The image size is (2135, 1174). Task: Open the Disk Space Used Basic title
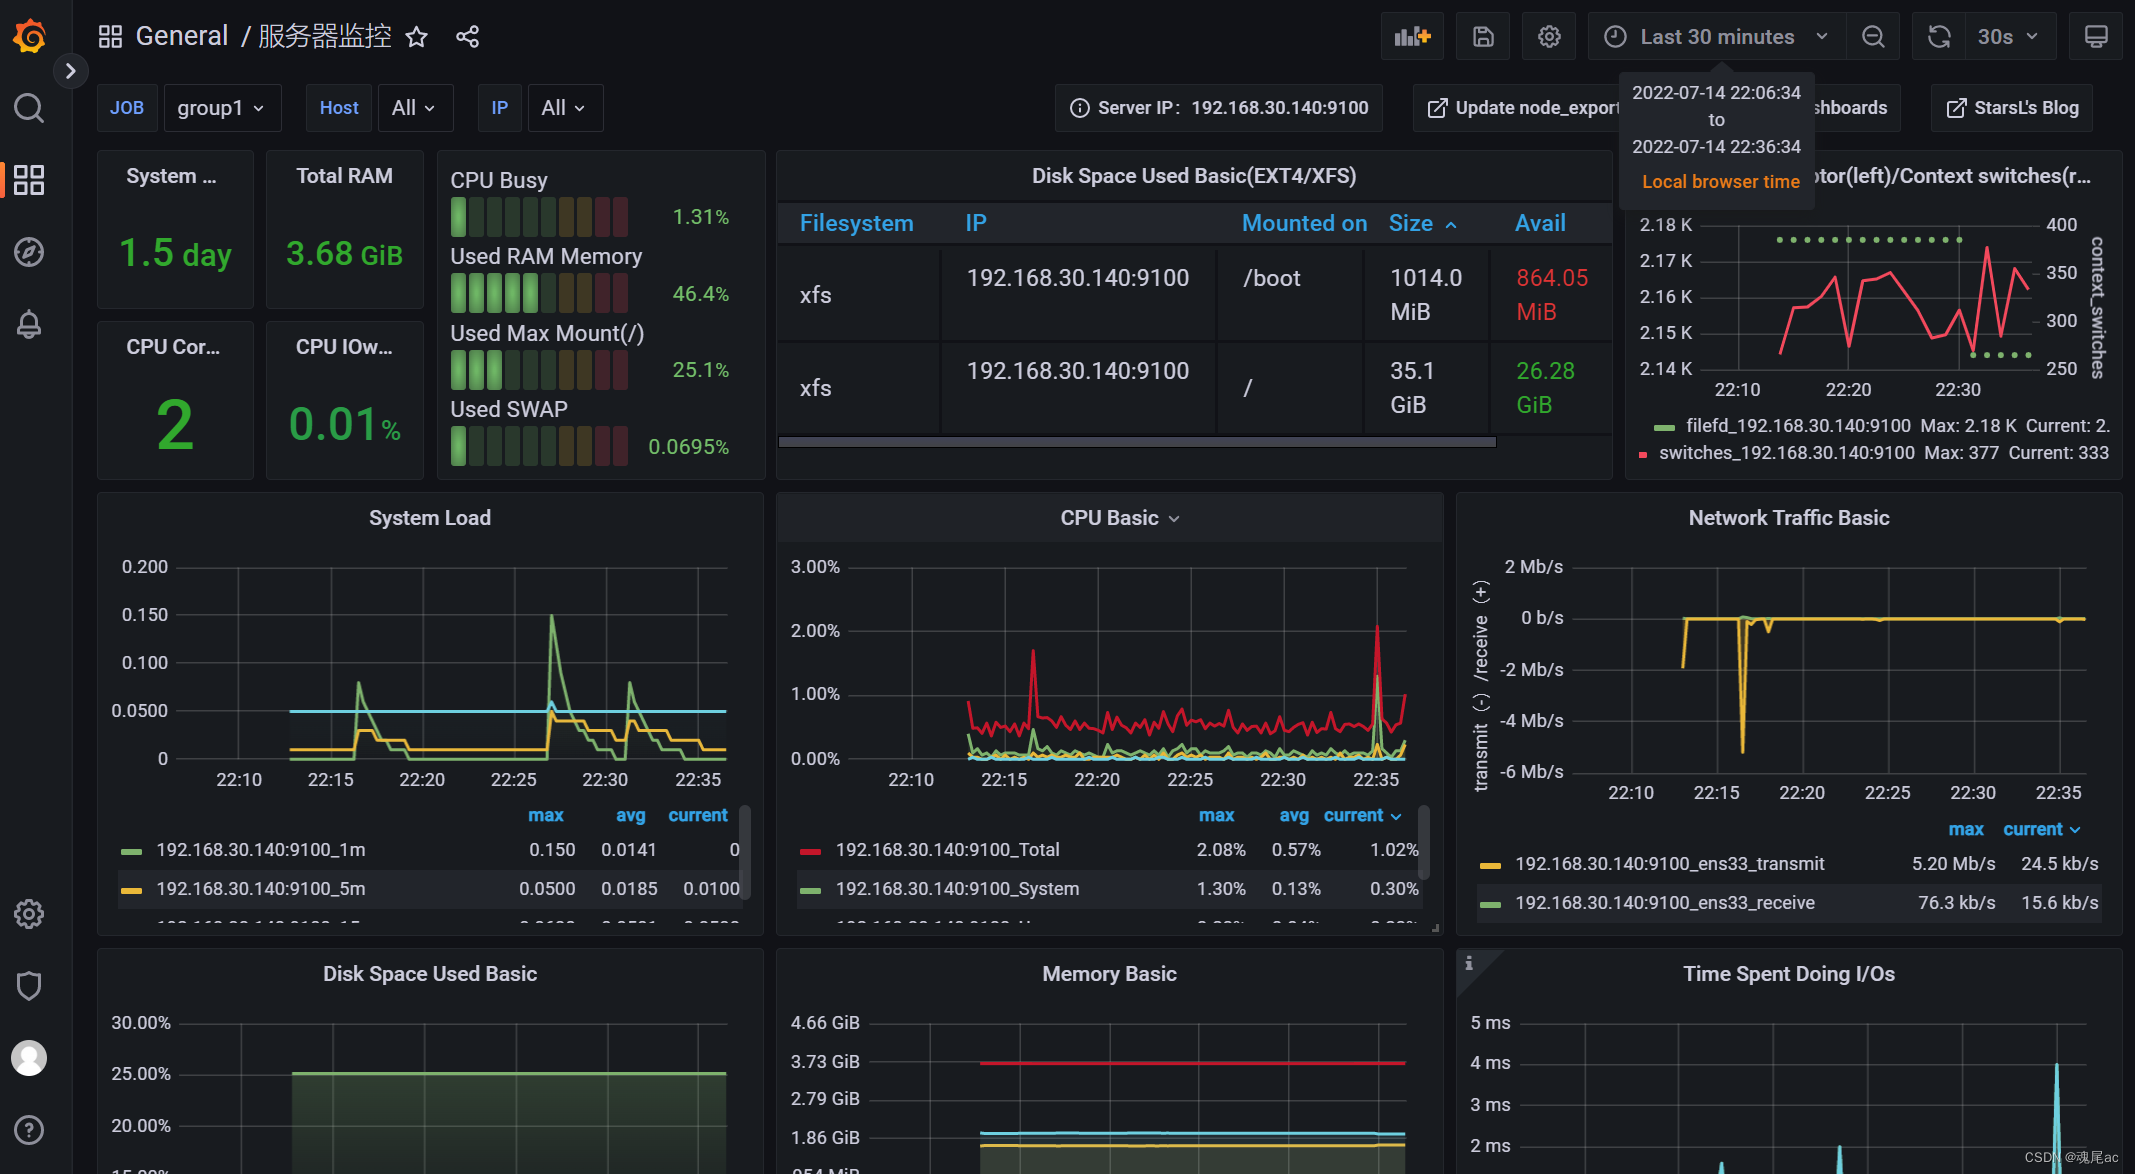[430, 974]
